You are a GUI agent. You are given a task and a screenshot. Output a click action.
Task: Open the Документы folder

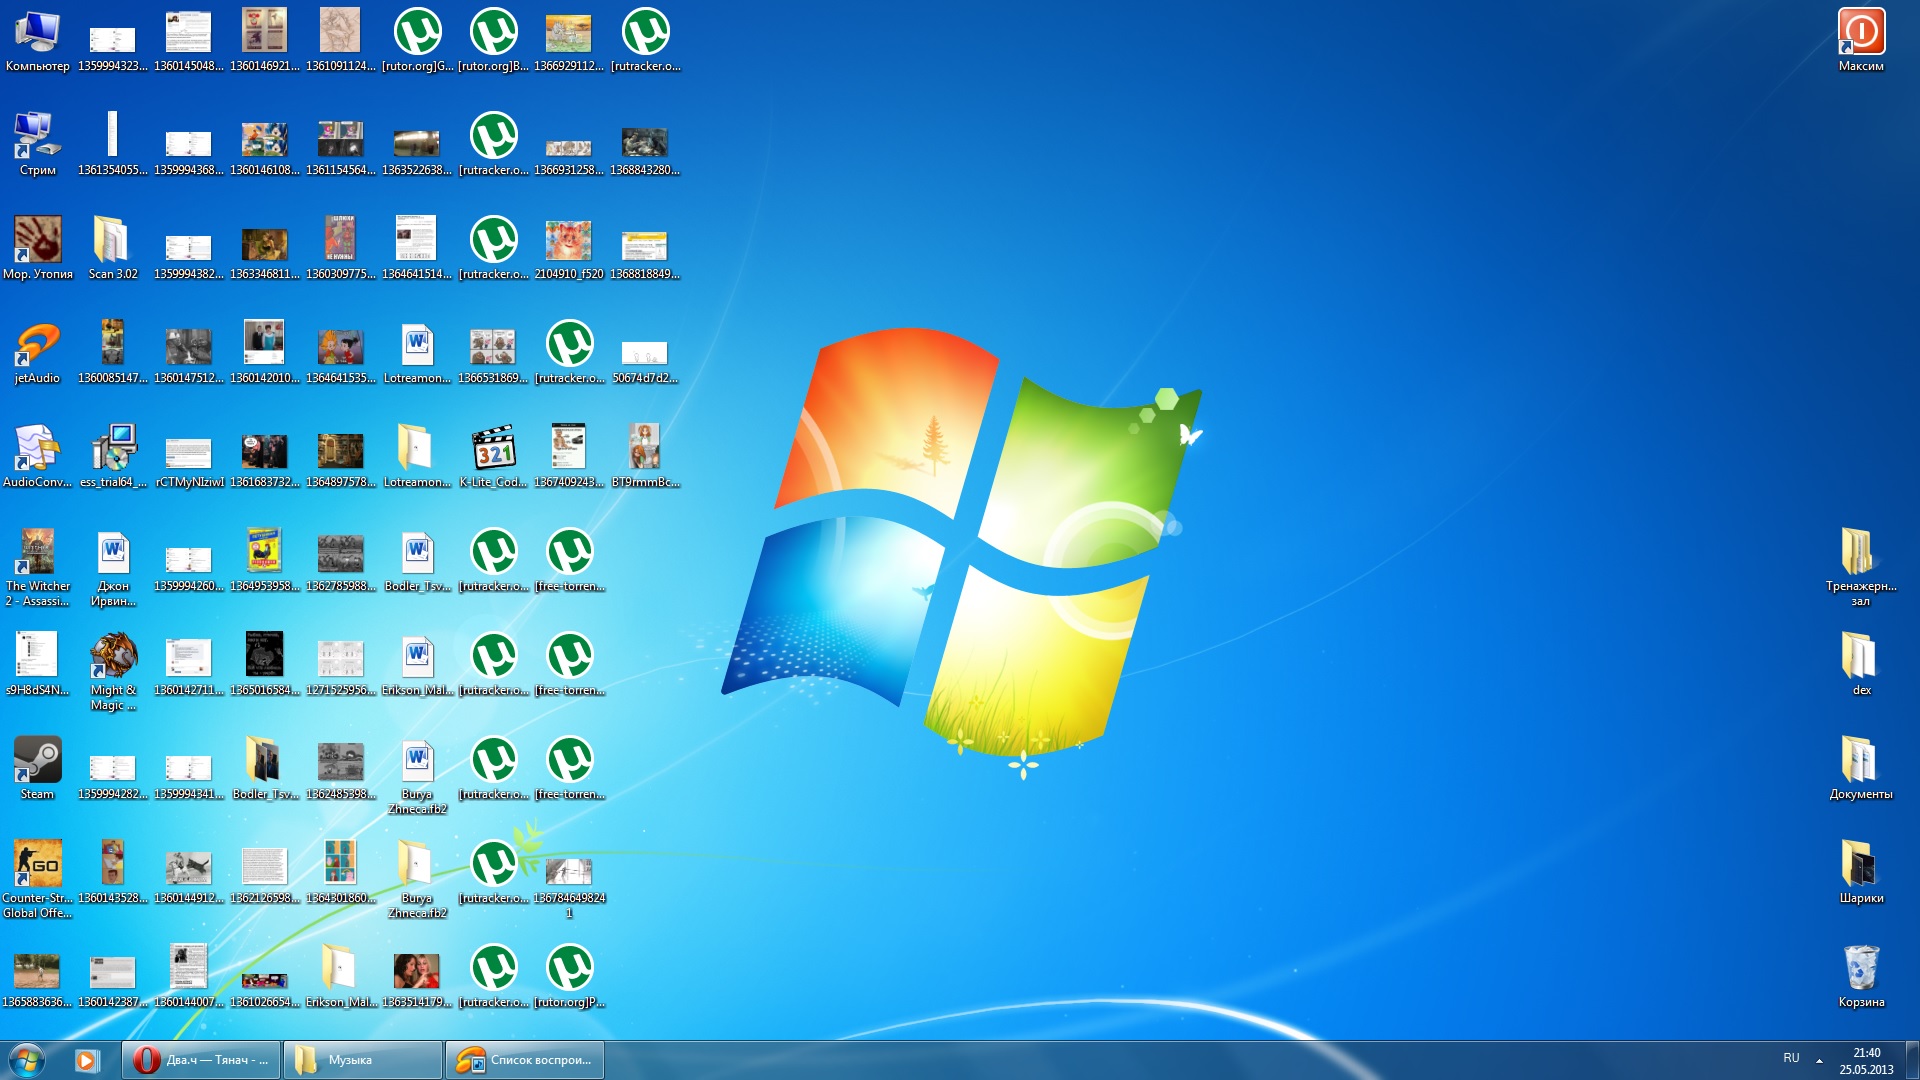(1861, 768)
